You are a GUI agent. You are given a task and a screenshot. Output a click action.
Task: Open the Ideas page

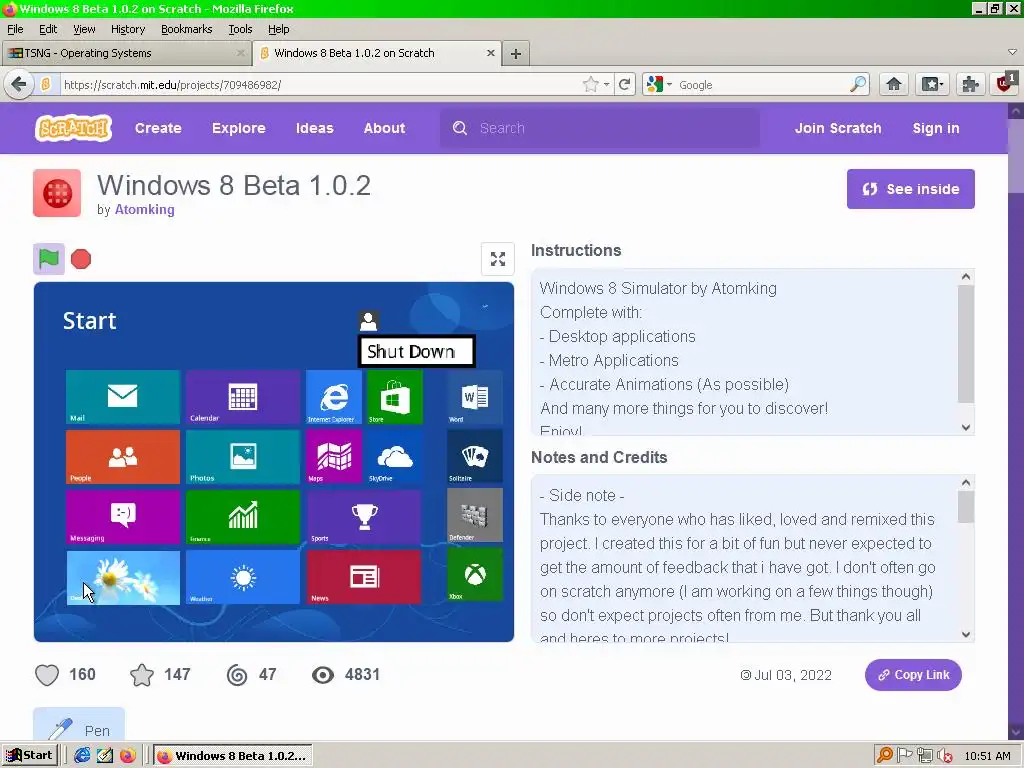(x=315, y=128)
